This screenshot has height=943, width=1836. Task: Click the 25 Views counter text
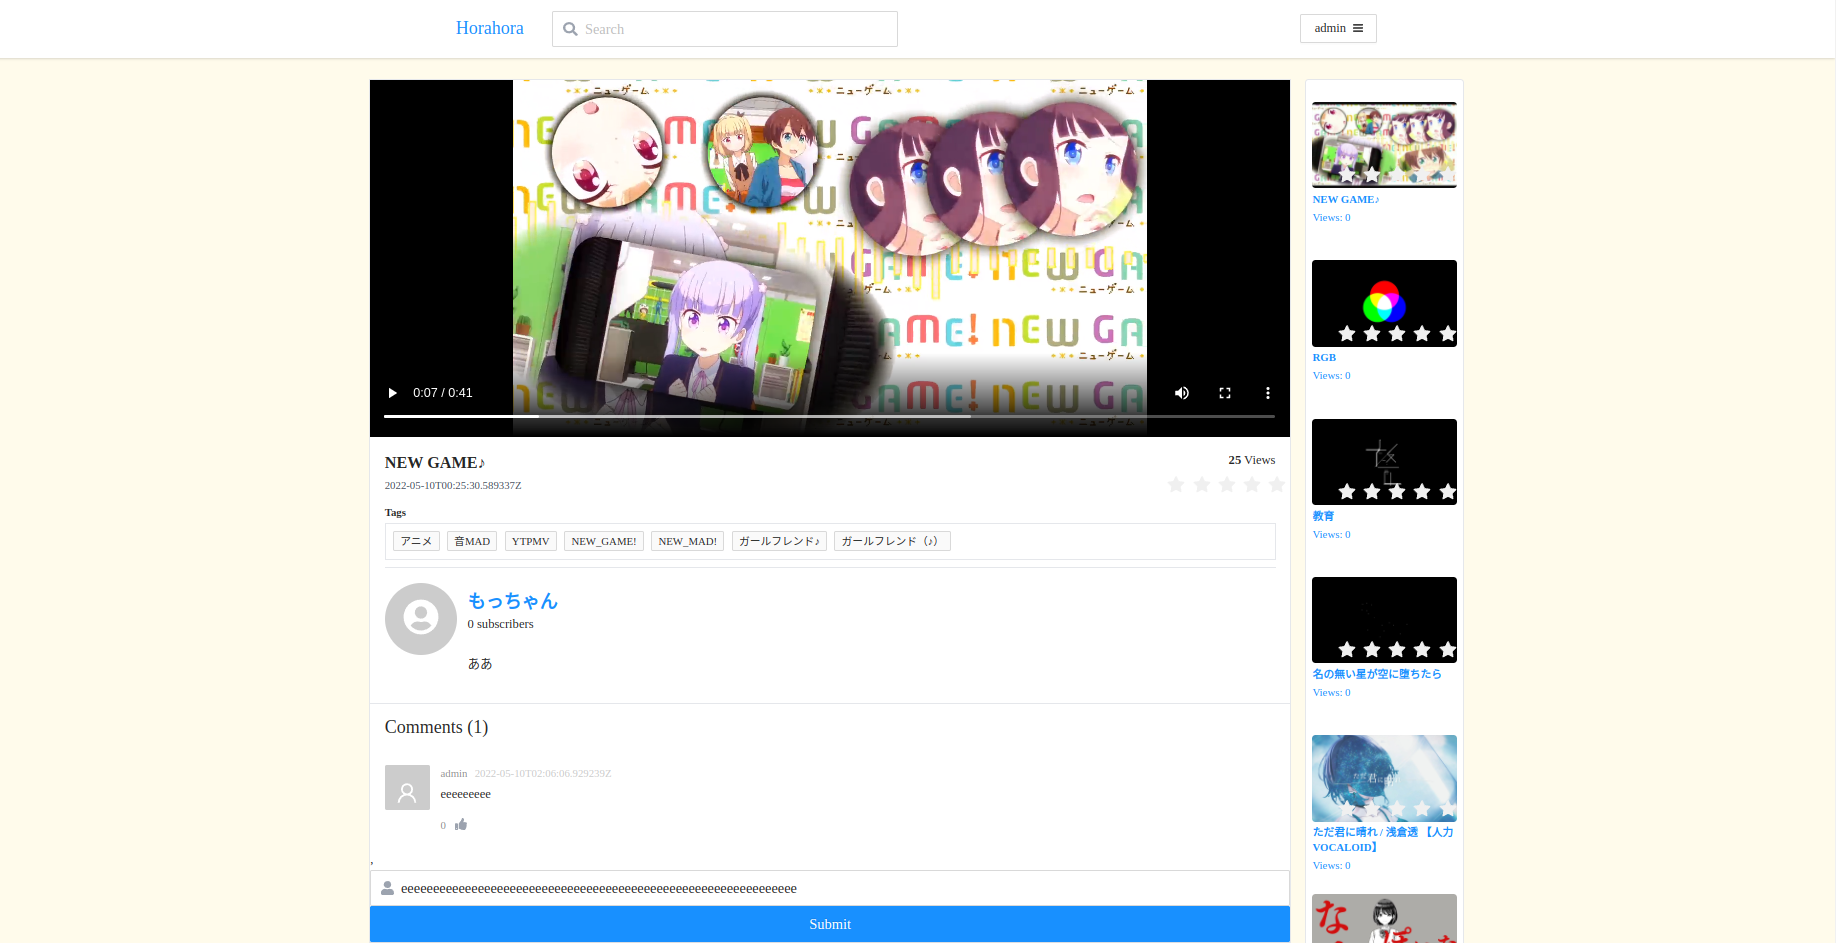coord(1252,460)
